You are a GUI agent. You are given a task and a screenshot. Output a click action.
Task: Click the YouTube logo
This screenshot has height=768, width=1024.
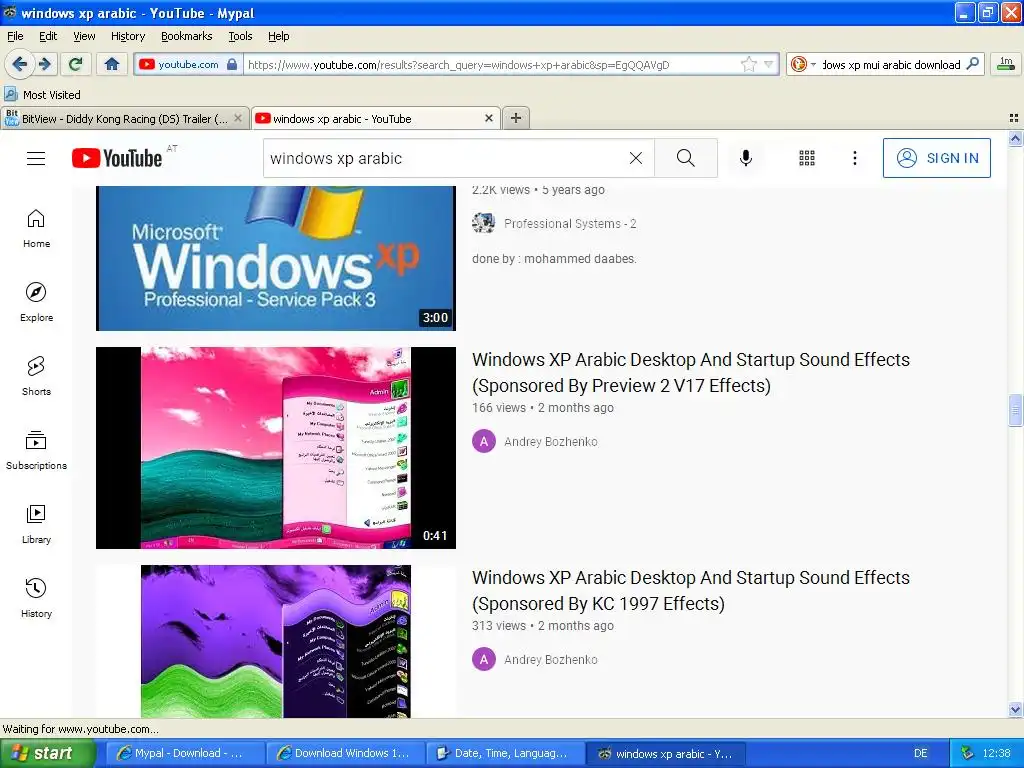pos(117,158)
